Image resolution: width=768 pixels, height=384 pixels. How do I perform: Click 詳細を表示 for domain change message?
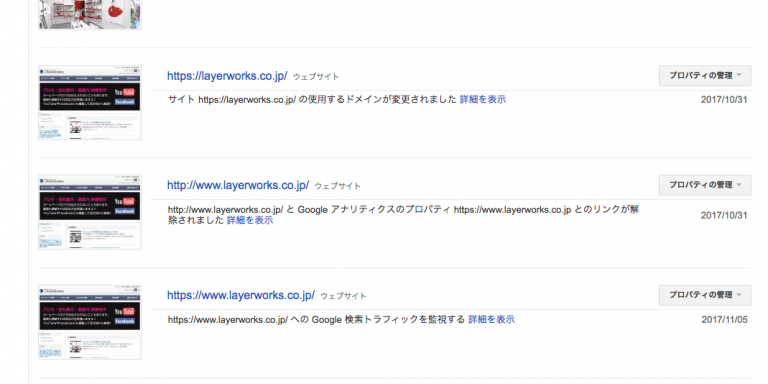[x=483, y=99]
